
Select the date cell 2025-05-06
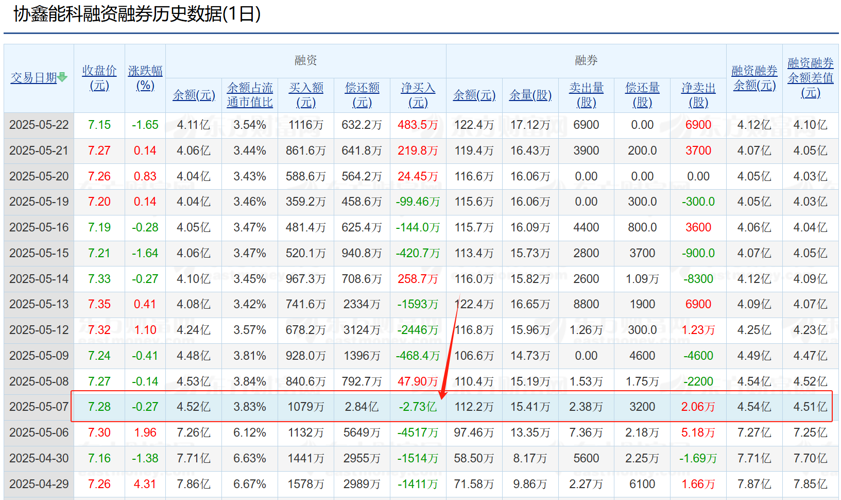tap(39, 432)
